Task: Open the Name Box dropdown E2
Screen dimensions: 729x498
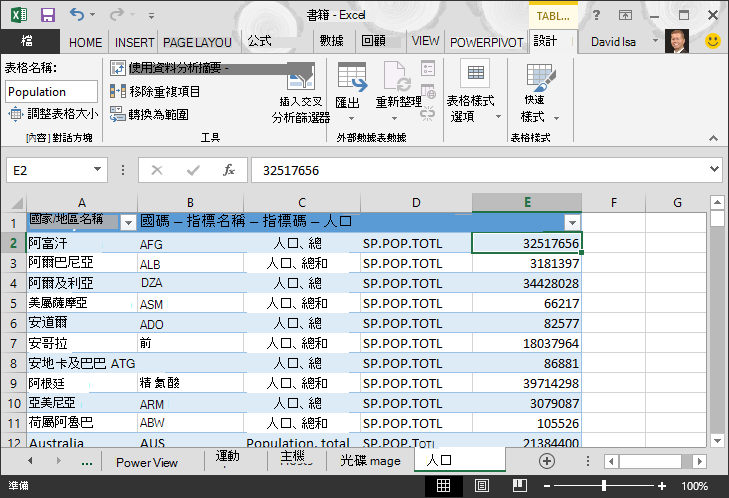Action: click(97, 169)
